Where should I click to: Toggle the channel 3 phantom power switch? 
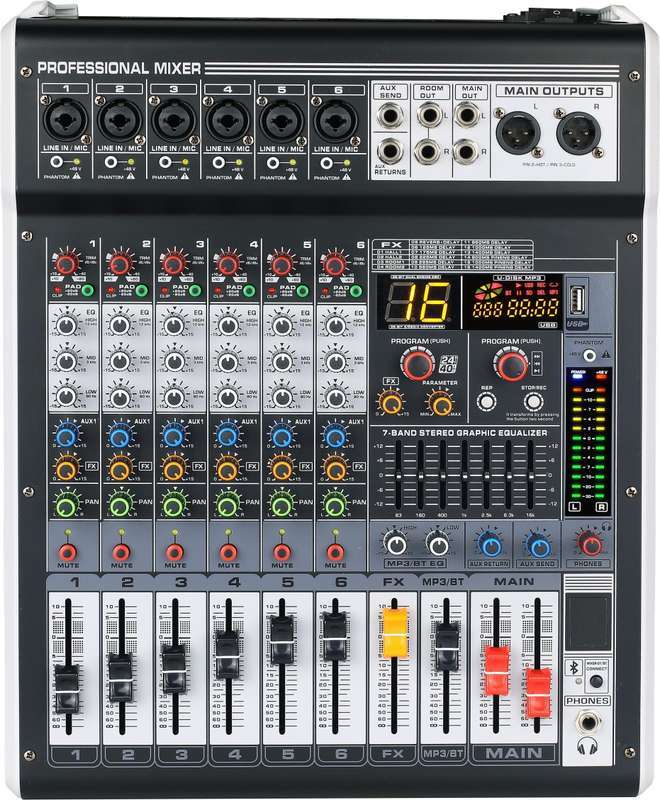click(x=165, y=160)
